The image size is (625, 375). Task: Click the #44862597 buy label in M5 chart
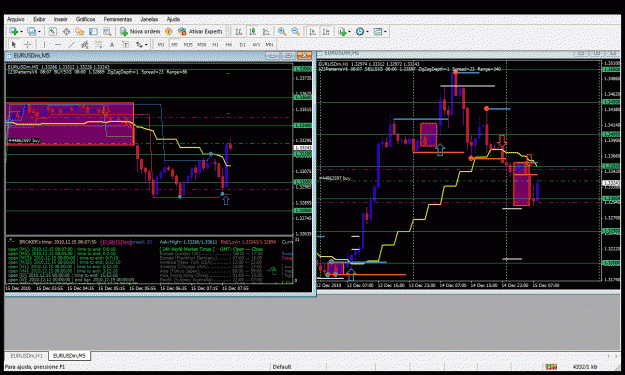[x=24, y=141]
